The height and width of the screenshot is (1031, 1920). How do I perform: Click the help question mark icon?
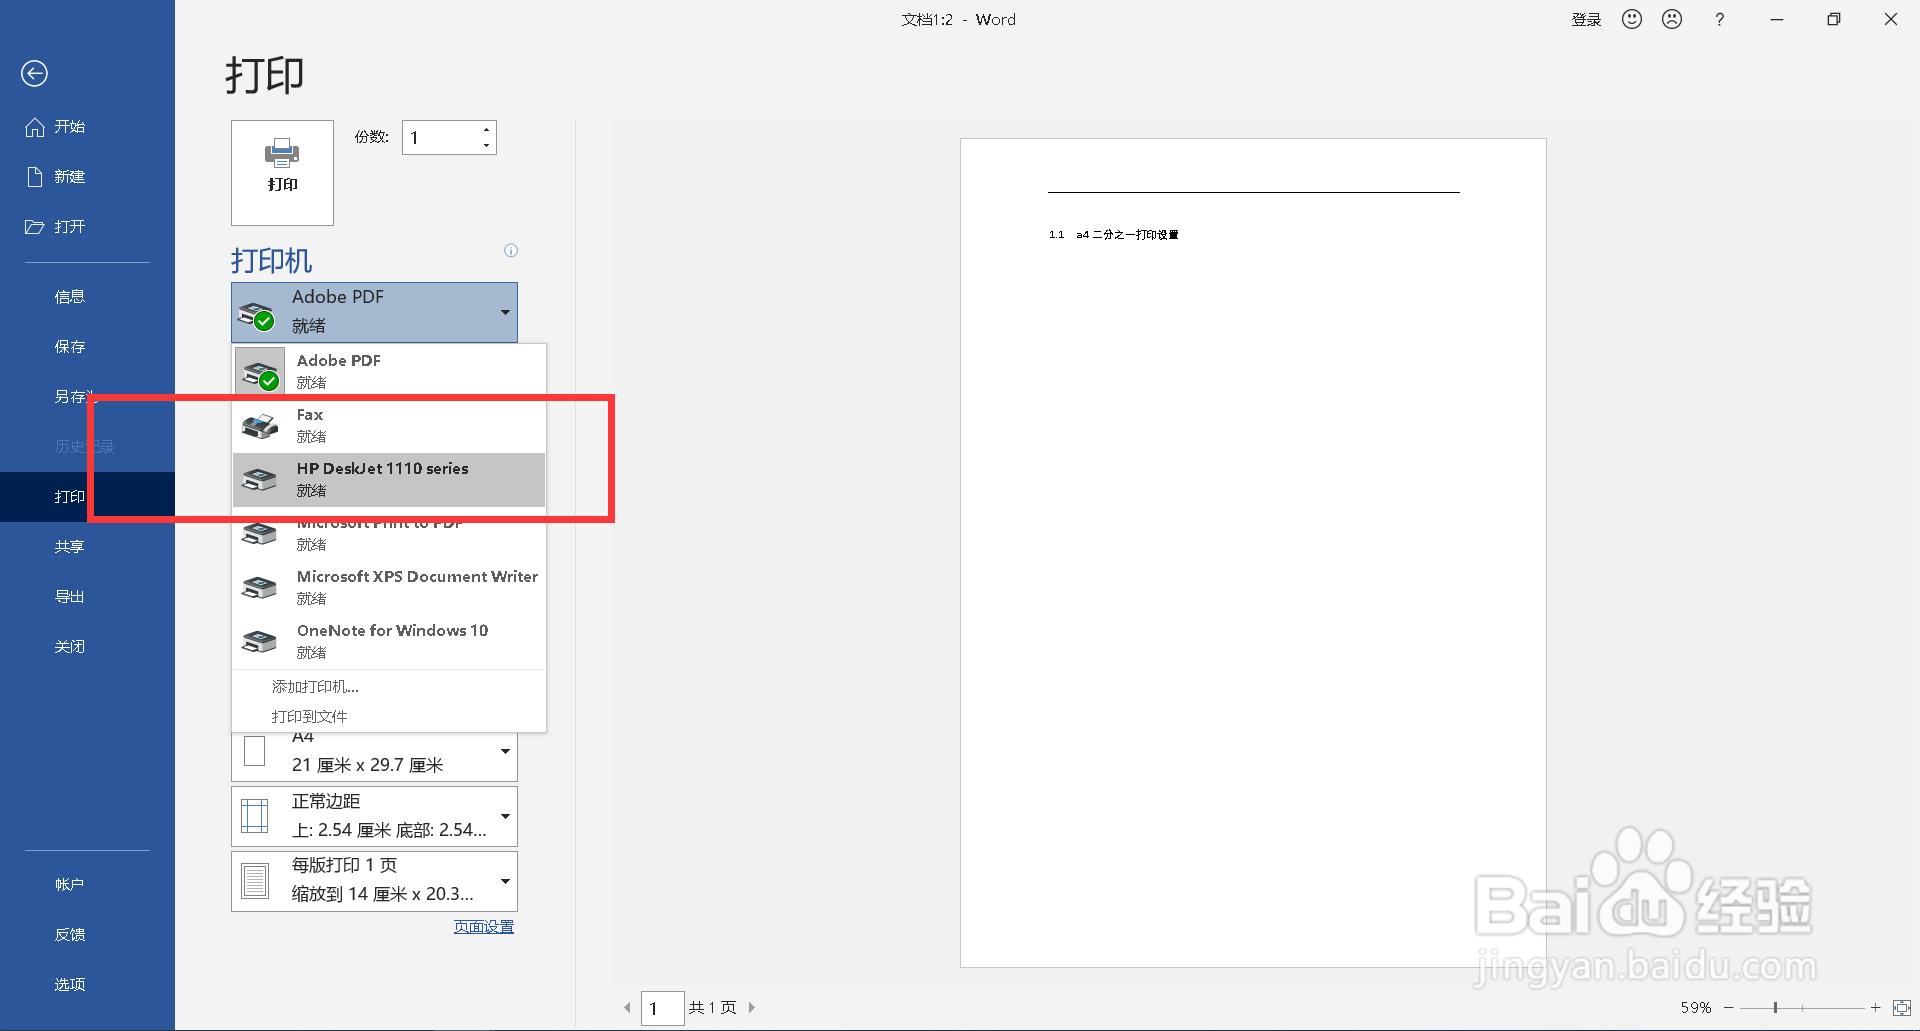pyautogui.click(x=1719, y=19)
